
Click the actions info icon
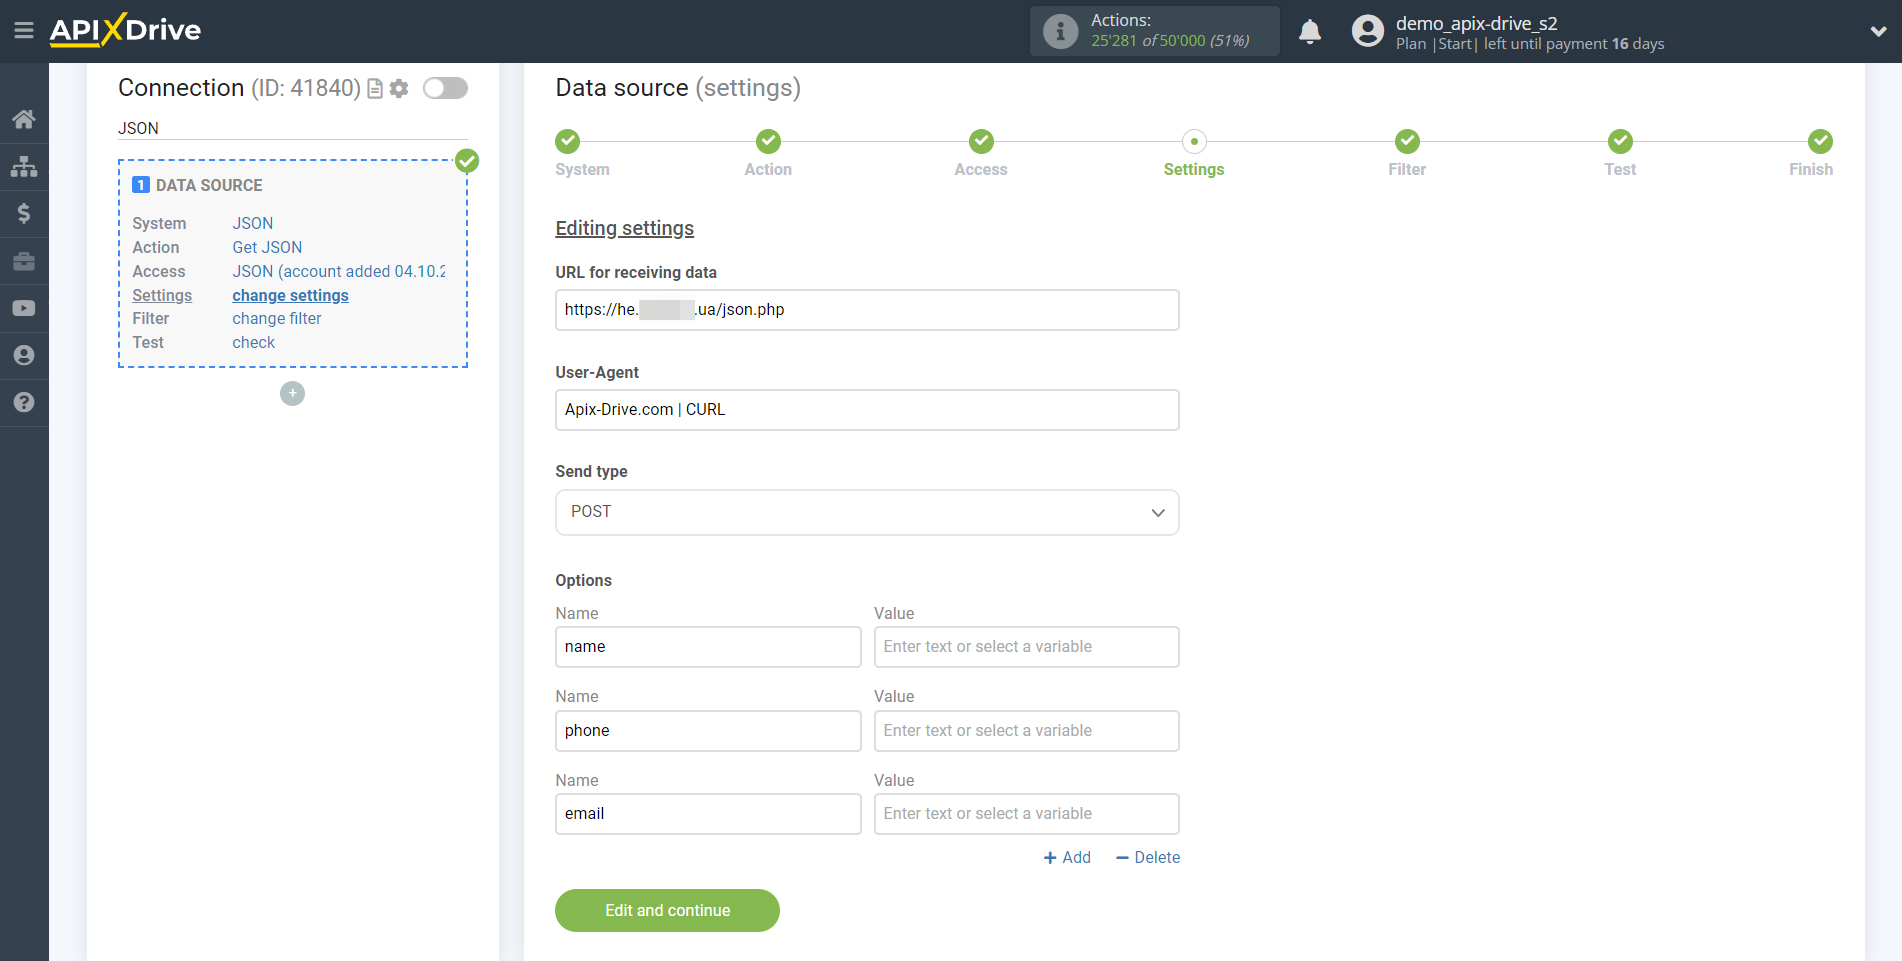(x=1061, y=31)
